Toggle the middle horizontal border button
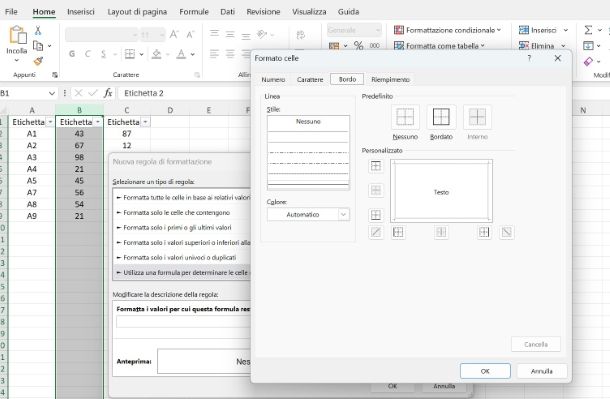This screenshot has width=610, height=399. click(x=376, y=190)
